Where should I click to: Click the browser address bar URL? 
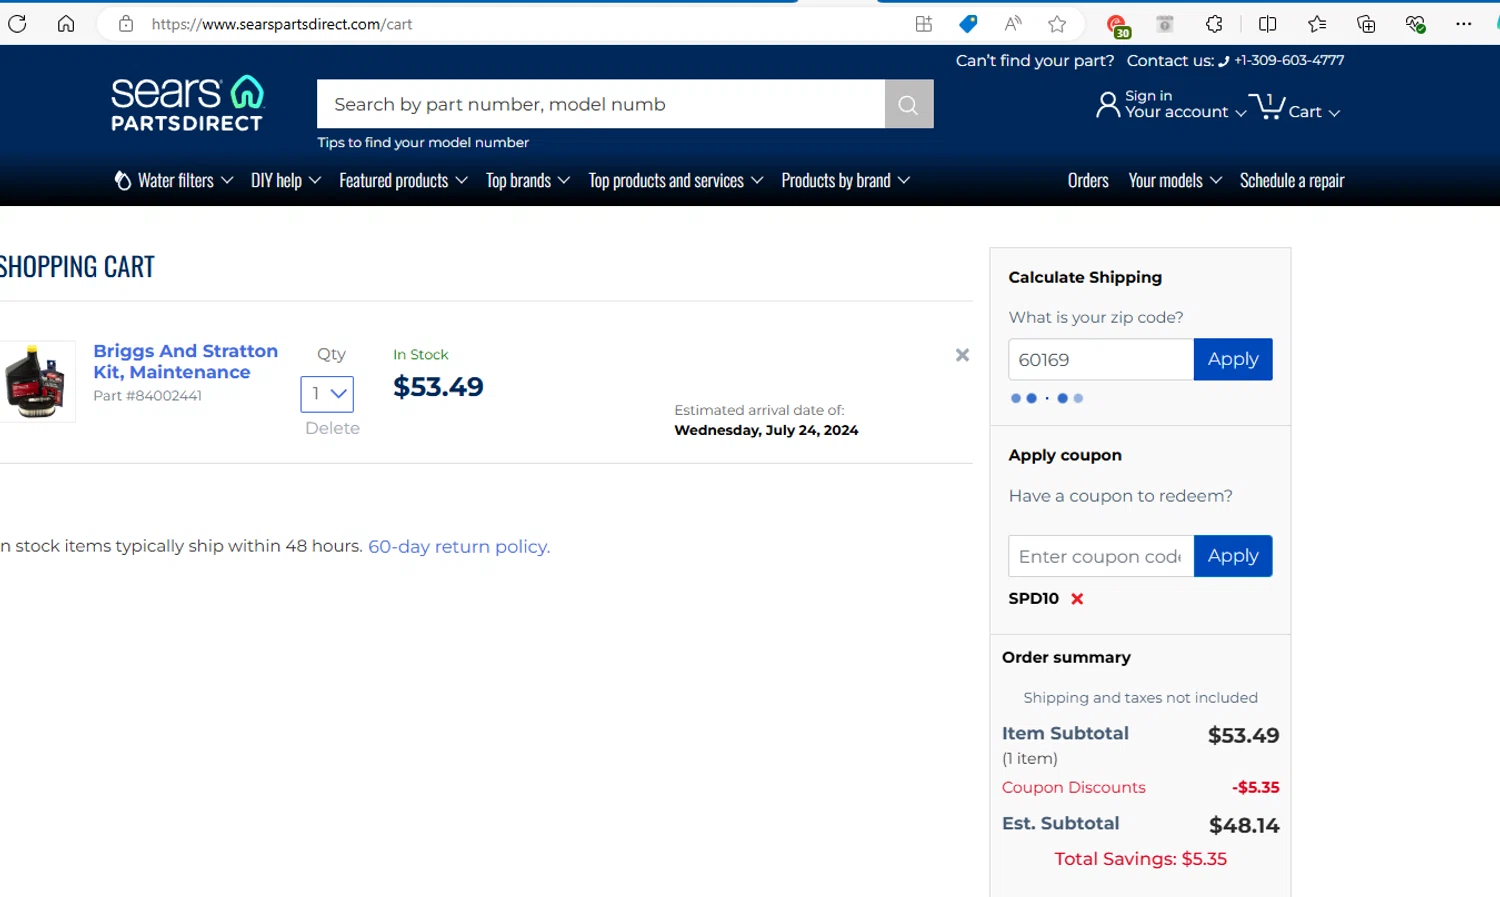tap(282, 24)
